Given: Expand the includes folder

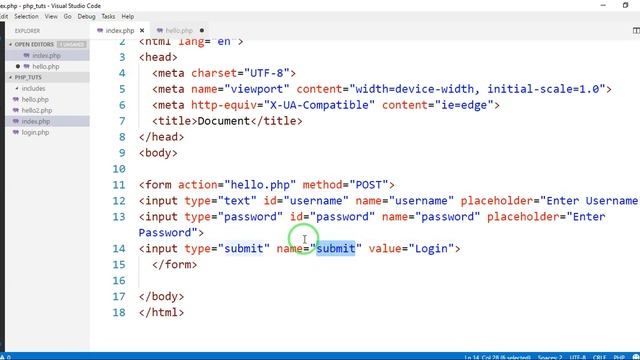Looking at the screenshot, I should point(33,88).
